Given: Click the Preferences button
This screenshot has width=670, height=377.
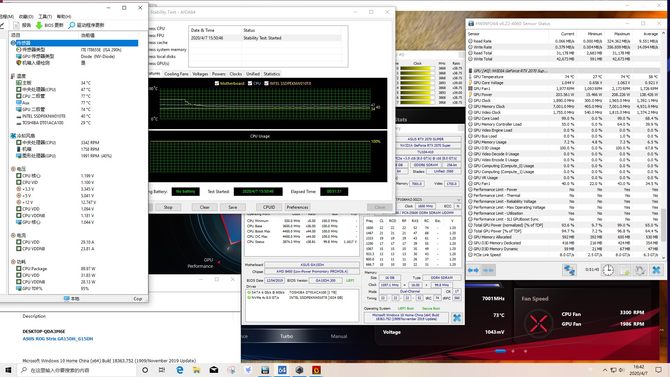Looking at the screenshot, I should pos(297,207).
